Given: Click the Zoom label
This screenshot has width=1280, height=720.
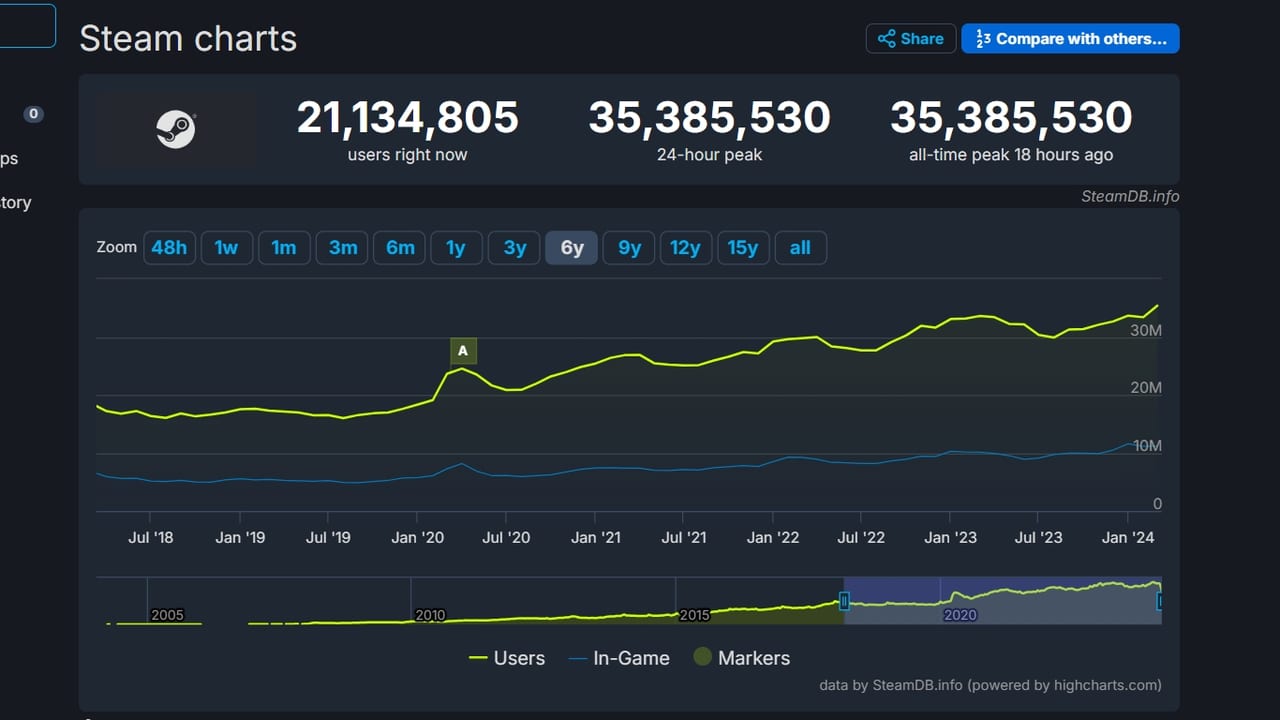Looking at the screenshot, I should [117, 247].
